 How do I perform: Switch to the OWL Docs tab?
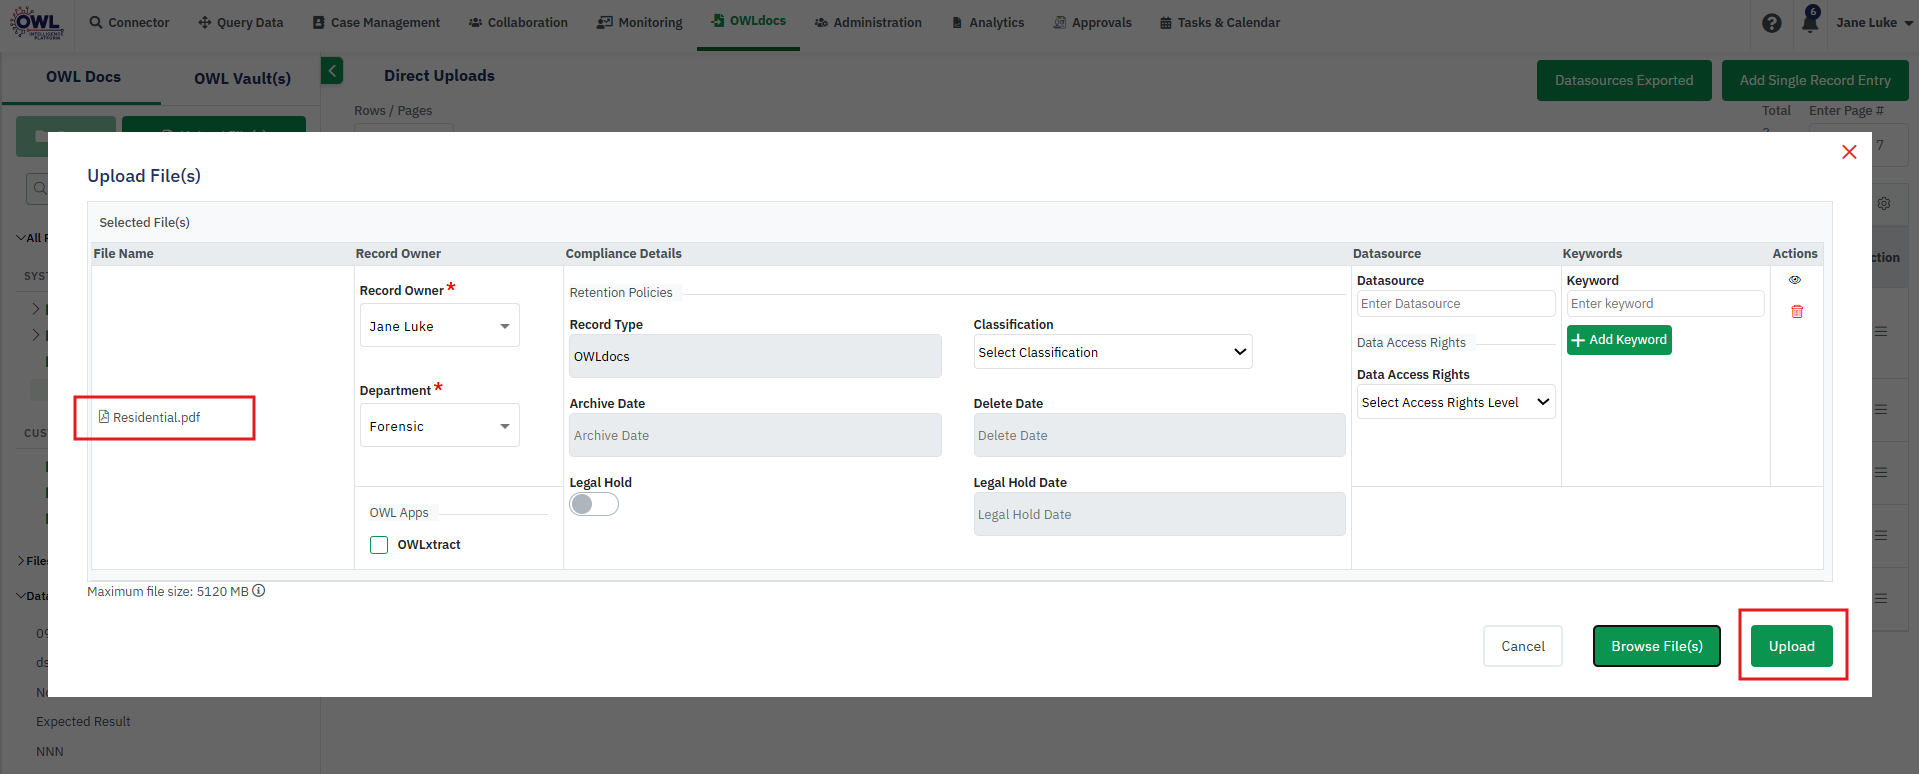83,77
